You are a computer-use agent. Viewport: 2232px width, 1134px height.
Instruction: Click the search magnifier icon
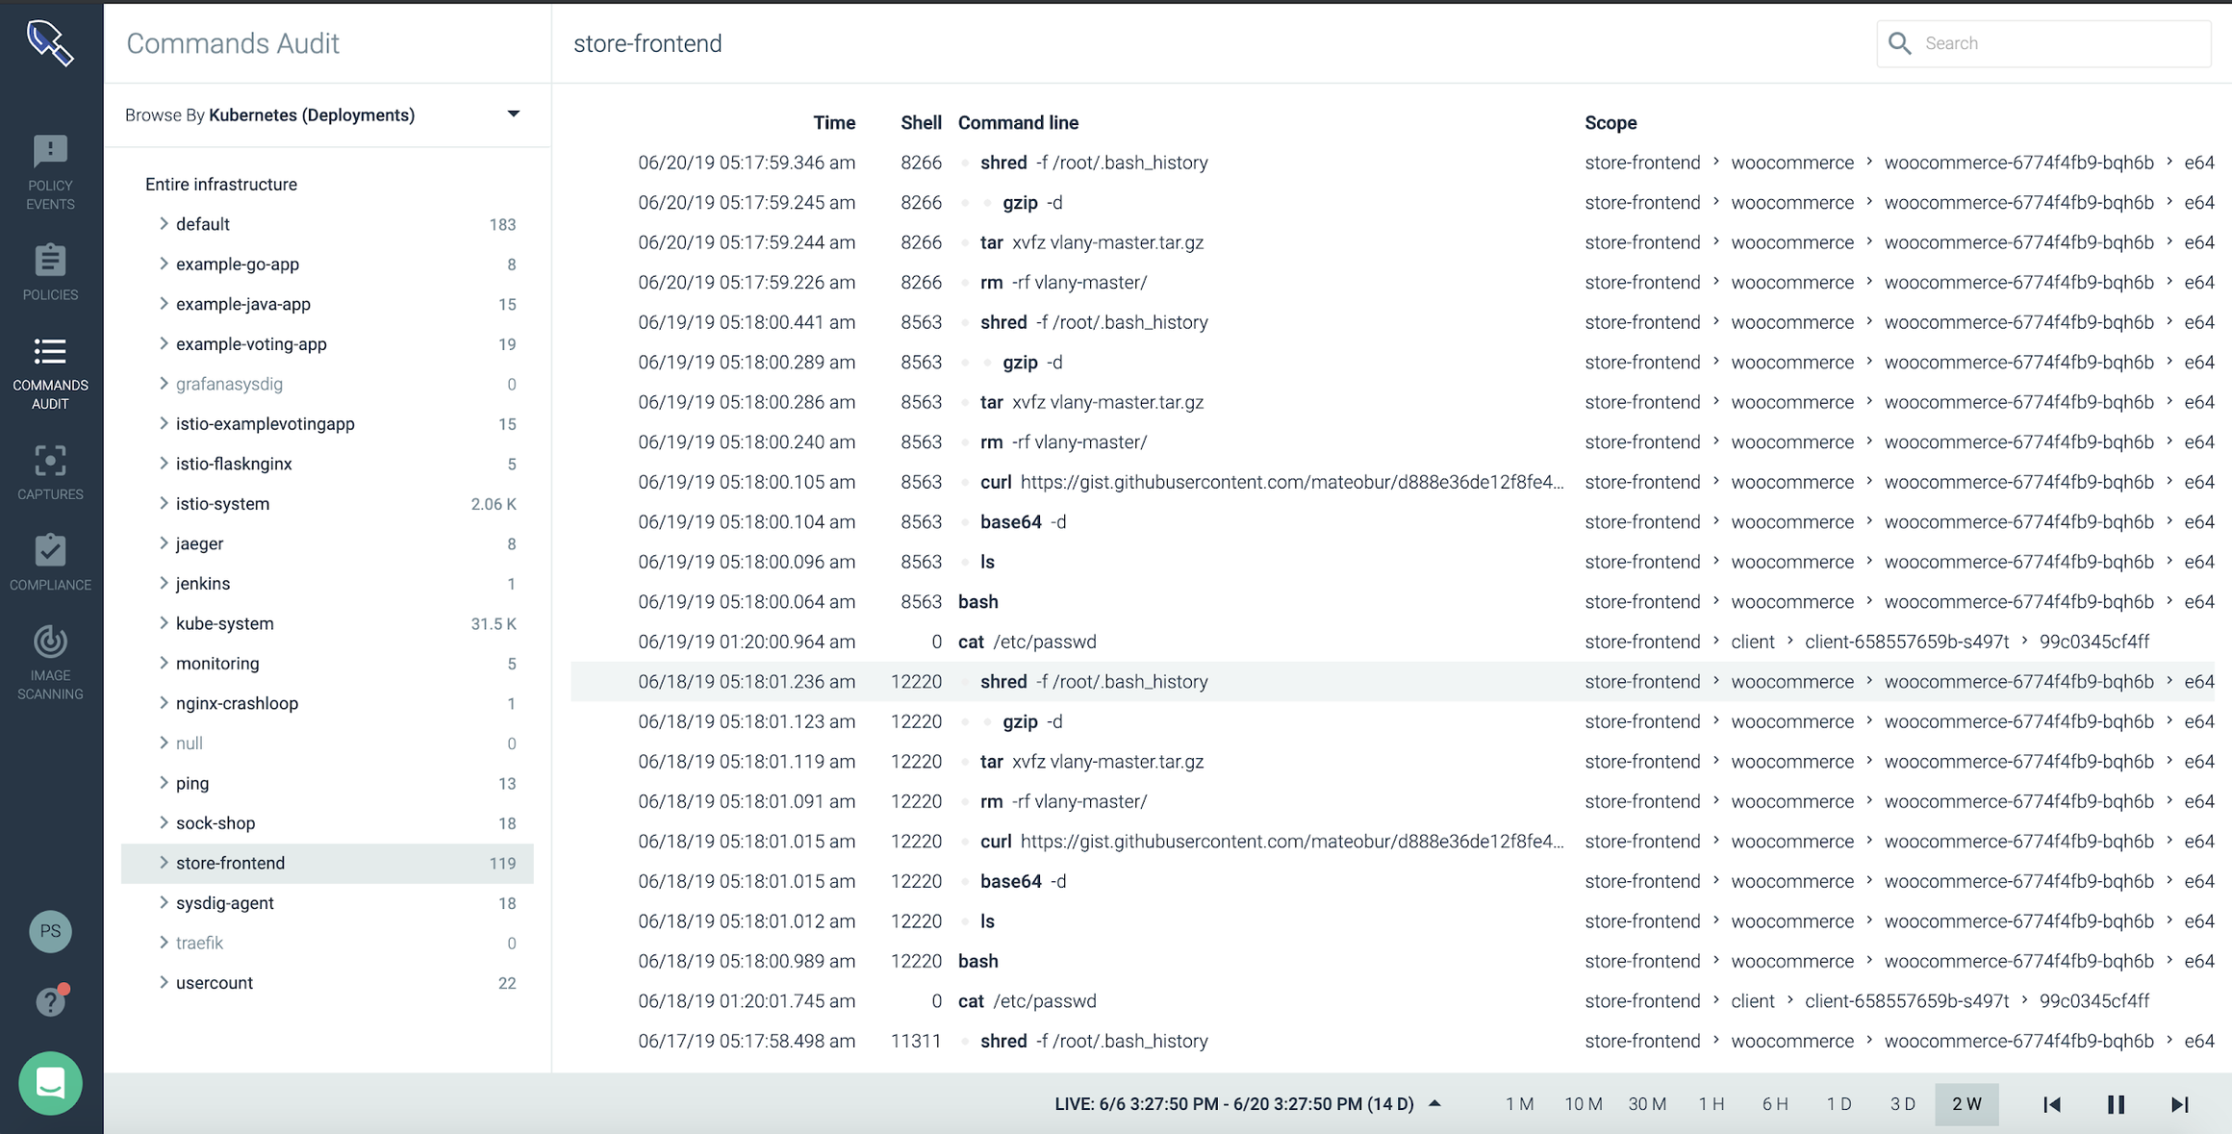[x=1899, y=43]
